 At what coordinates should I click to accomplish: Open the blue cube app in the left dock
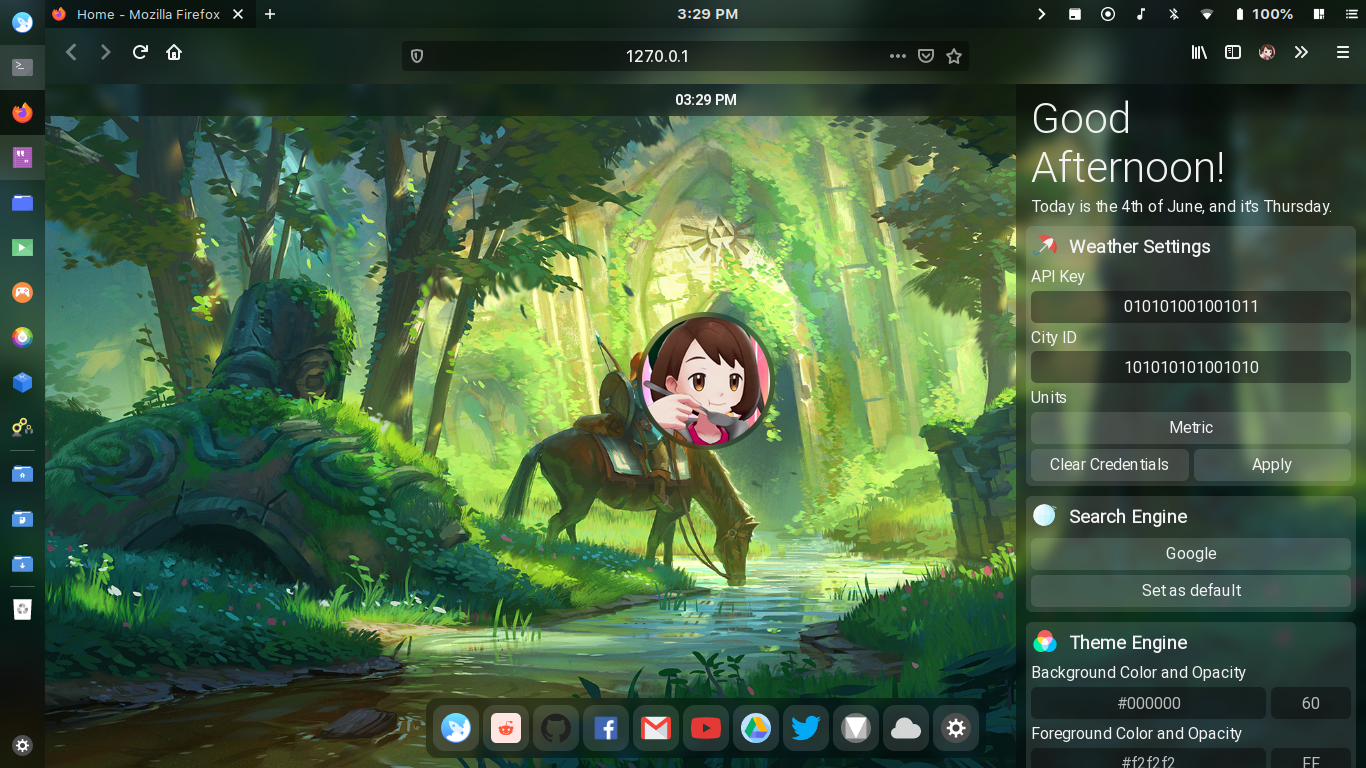[x=22, y=382]
